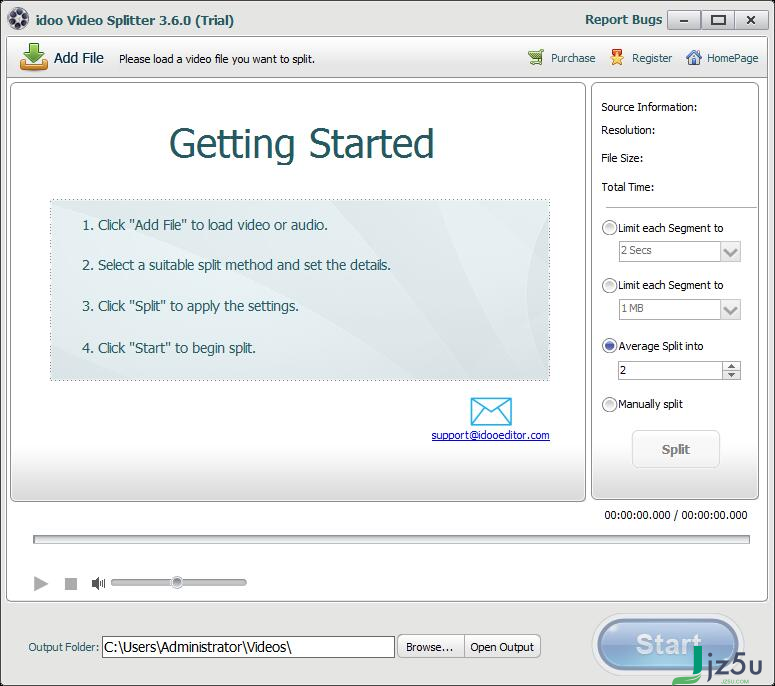Viewport: 775px width, 686px height.
Task: Maximize the Video Splitter window
Action: [x=718, y=20]
